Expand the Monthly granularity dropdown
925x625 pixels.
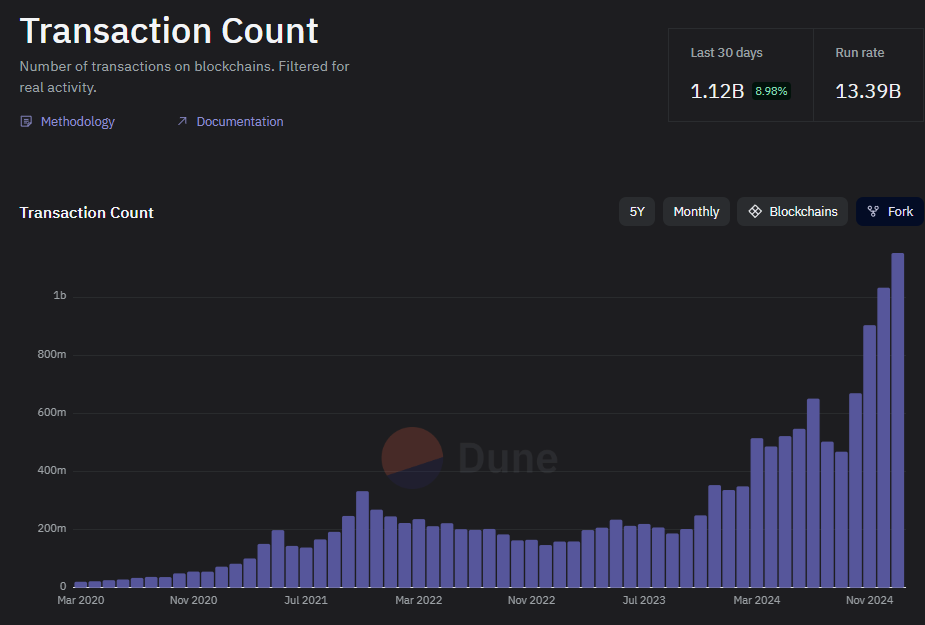(696, 212)
